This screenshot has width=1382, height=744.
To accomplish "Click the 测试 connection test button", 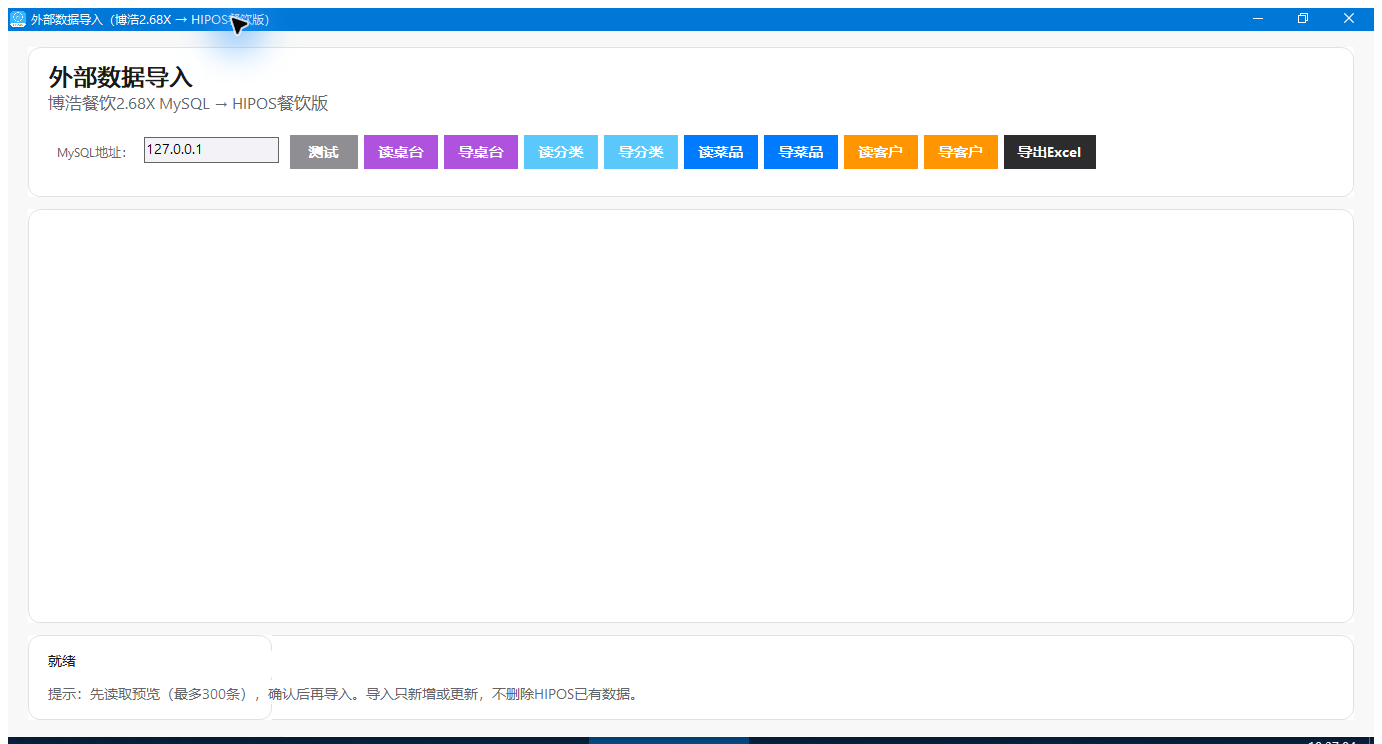I will (x=323, y=152).
